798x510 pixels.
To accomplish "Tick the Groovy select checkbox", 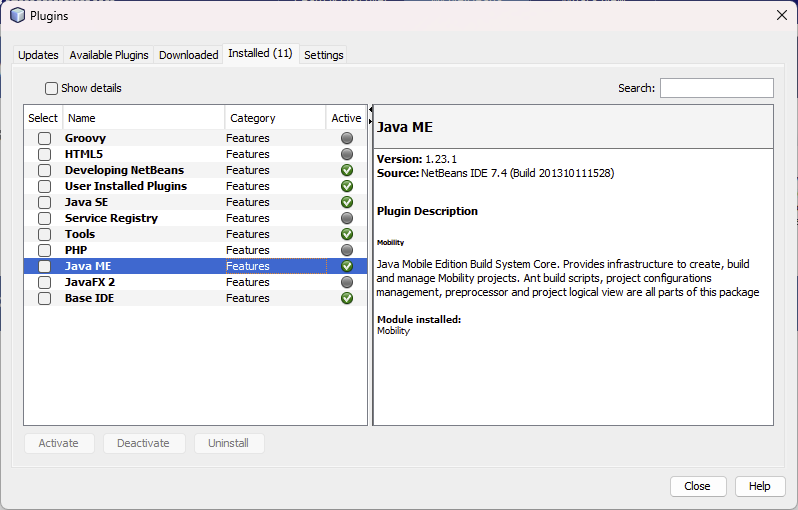I will point(44,138).
